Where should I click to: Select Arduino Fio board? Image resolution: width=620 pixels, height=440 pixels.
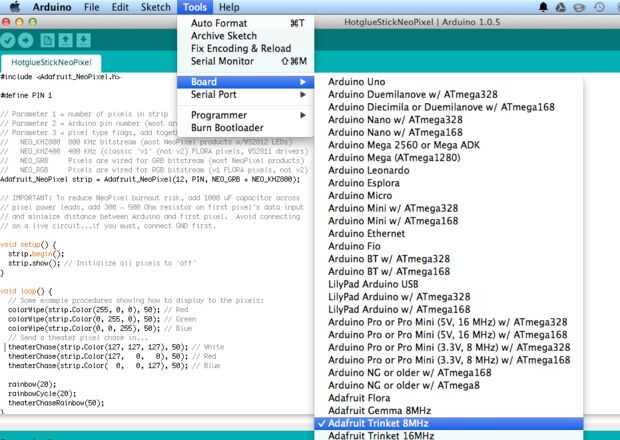click(x=449, y=246)
